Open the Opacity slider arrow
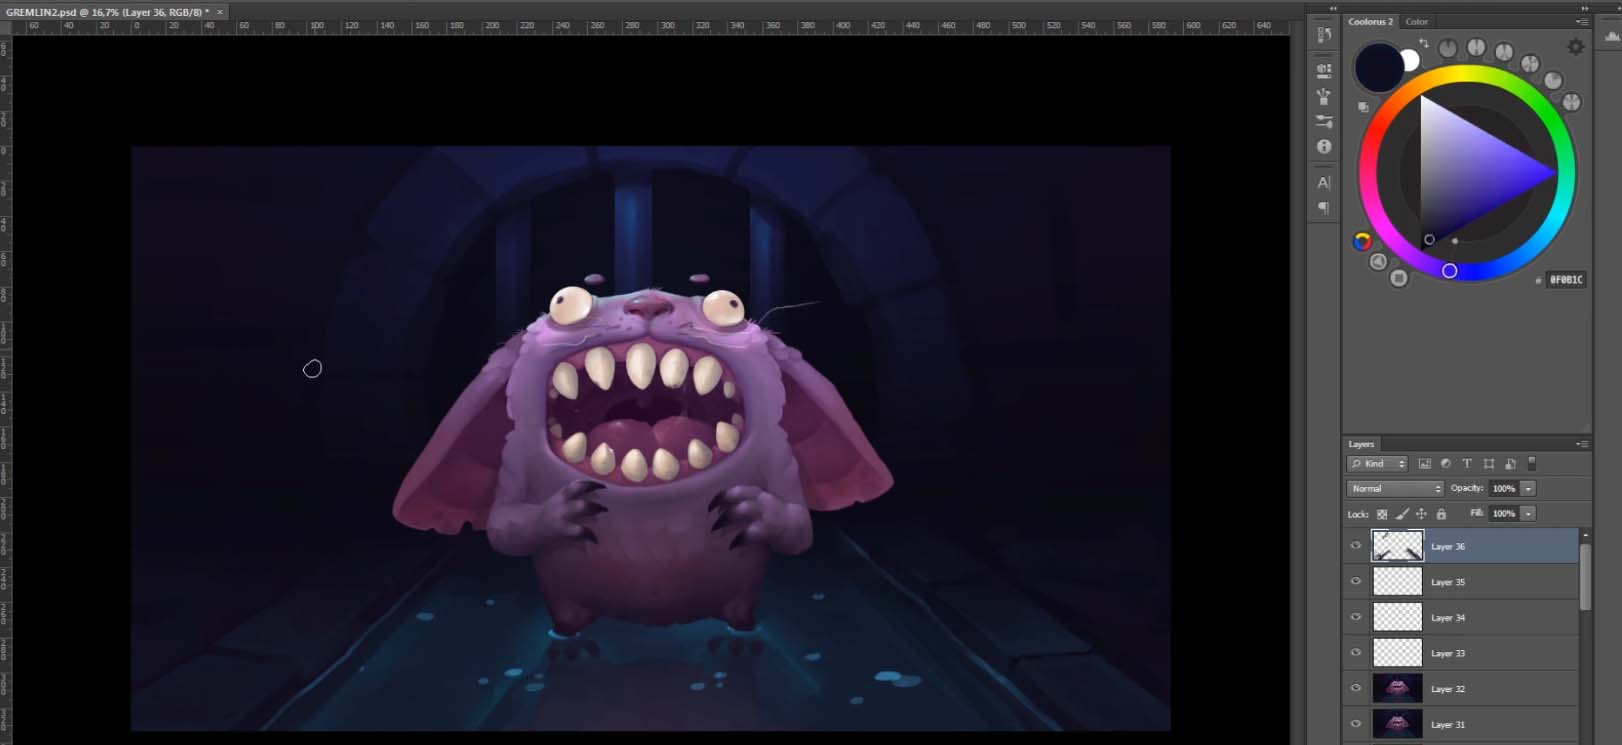Screen dimensions: 1622x745 point(1528,489)
